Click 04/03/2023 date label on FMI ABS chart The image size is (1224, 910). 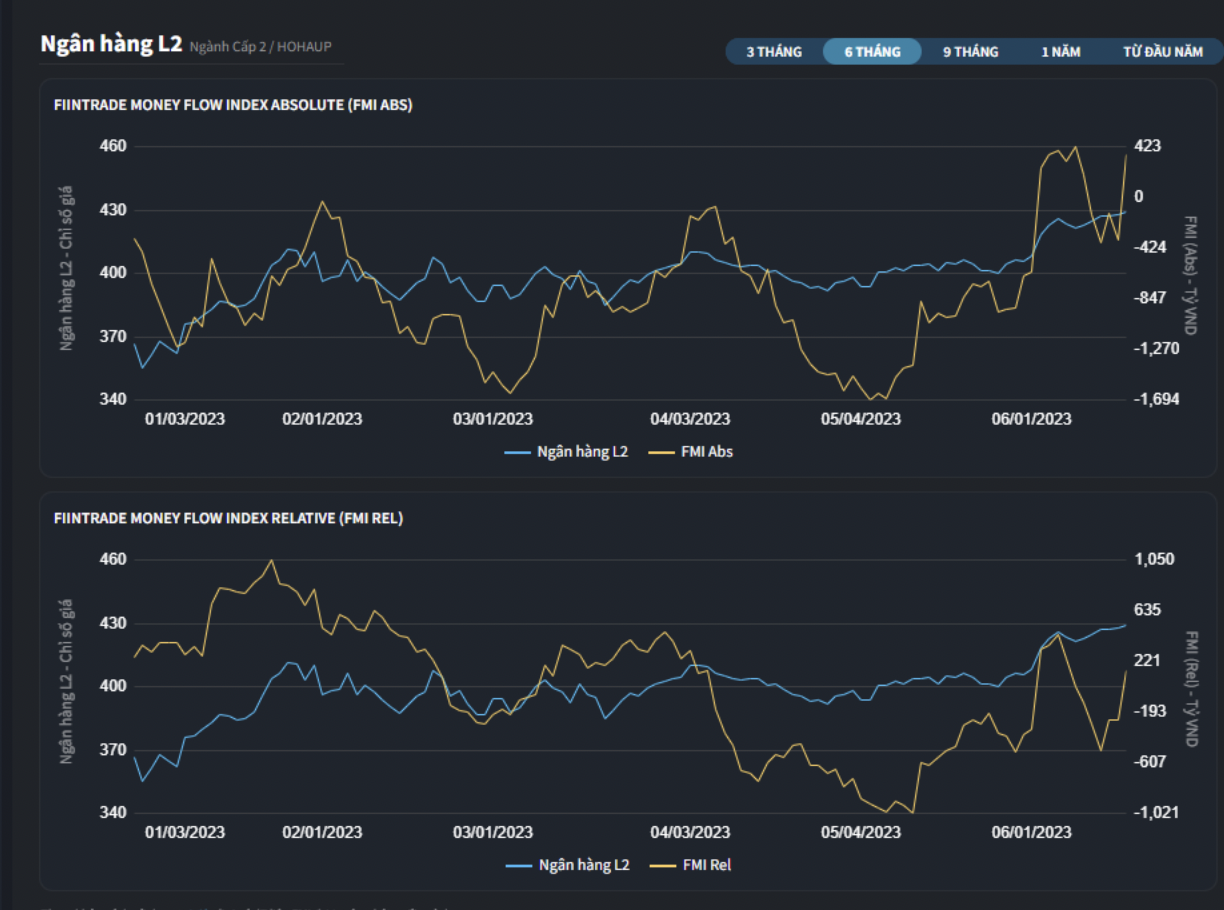pyautogui.click(x=690, y=419)
